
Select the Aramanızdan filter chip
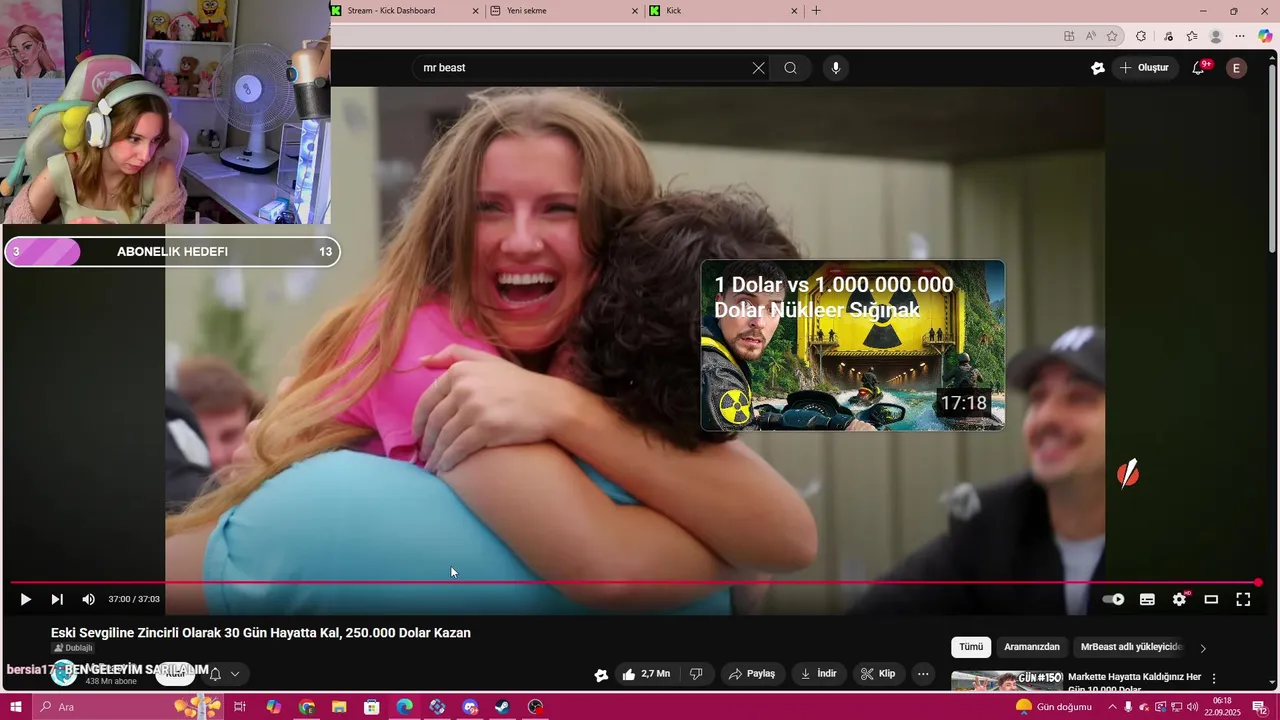coord(1032,647)
